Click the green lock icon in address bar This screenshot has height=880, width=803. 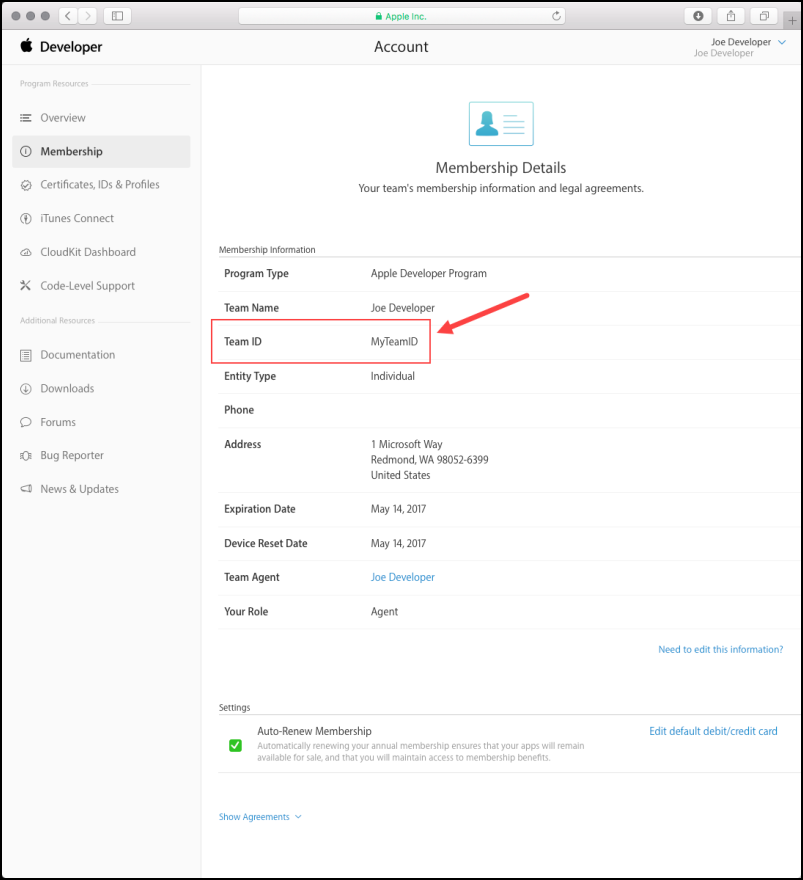(379, 16)
